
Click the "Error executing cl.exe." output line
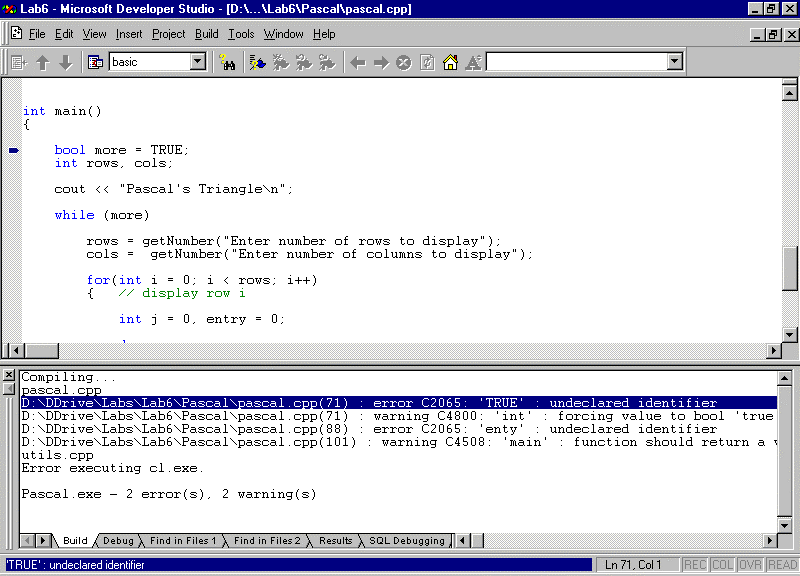112,468
